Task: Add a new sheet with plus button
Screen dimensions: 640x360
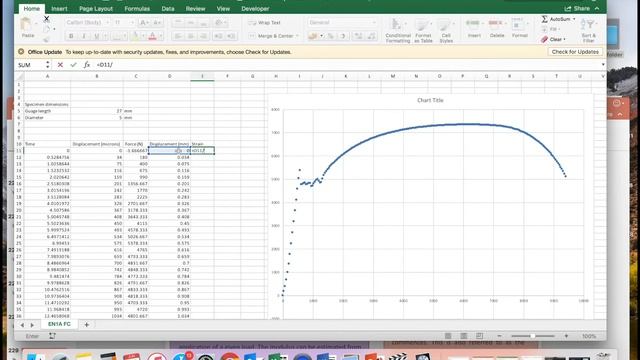Action: pos(87,324)
